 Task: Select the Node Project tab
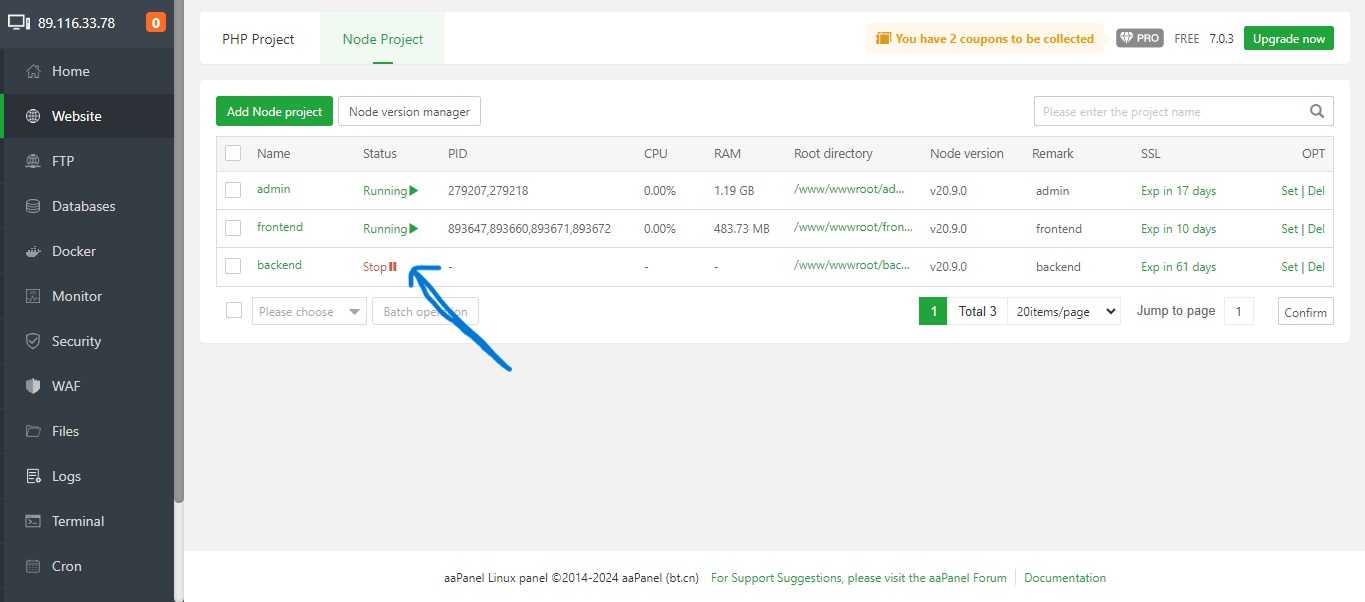click(x=383, y=39)
